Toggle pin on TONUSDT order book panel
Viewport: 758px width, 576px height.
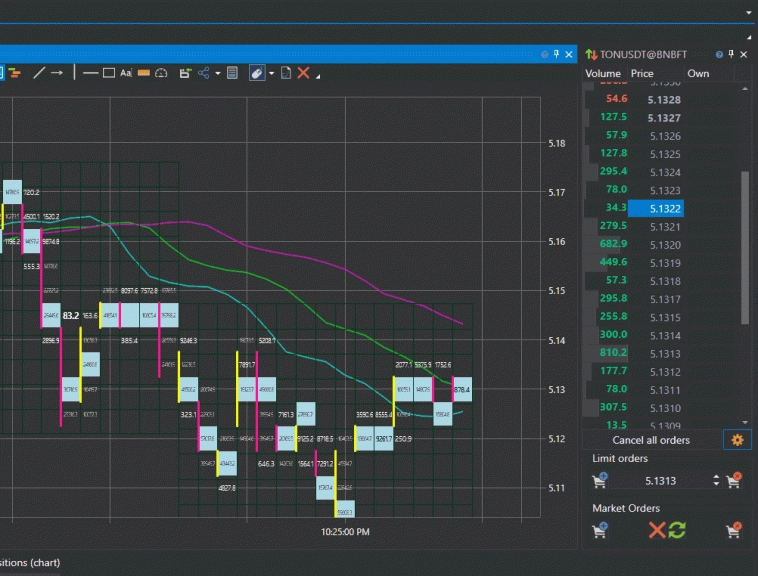pyautogui.click(x=731, y=54)
